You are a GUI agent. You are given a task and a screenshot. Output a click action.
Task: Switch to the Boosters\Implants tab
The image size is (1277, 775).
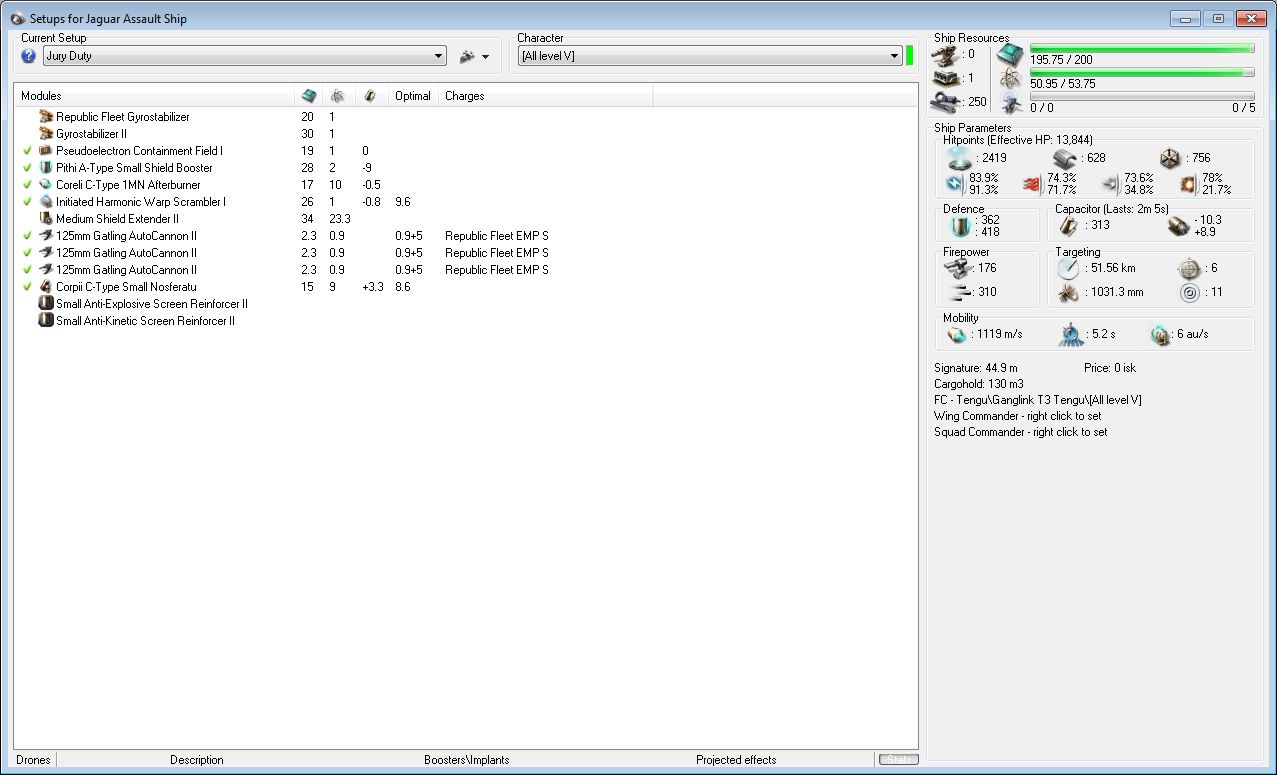[x=467, y=760]
